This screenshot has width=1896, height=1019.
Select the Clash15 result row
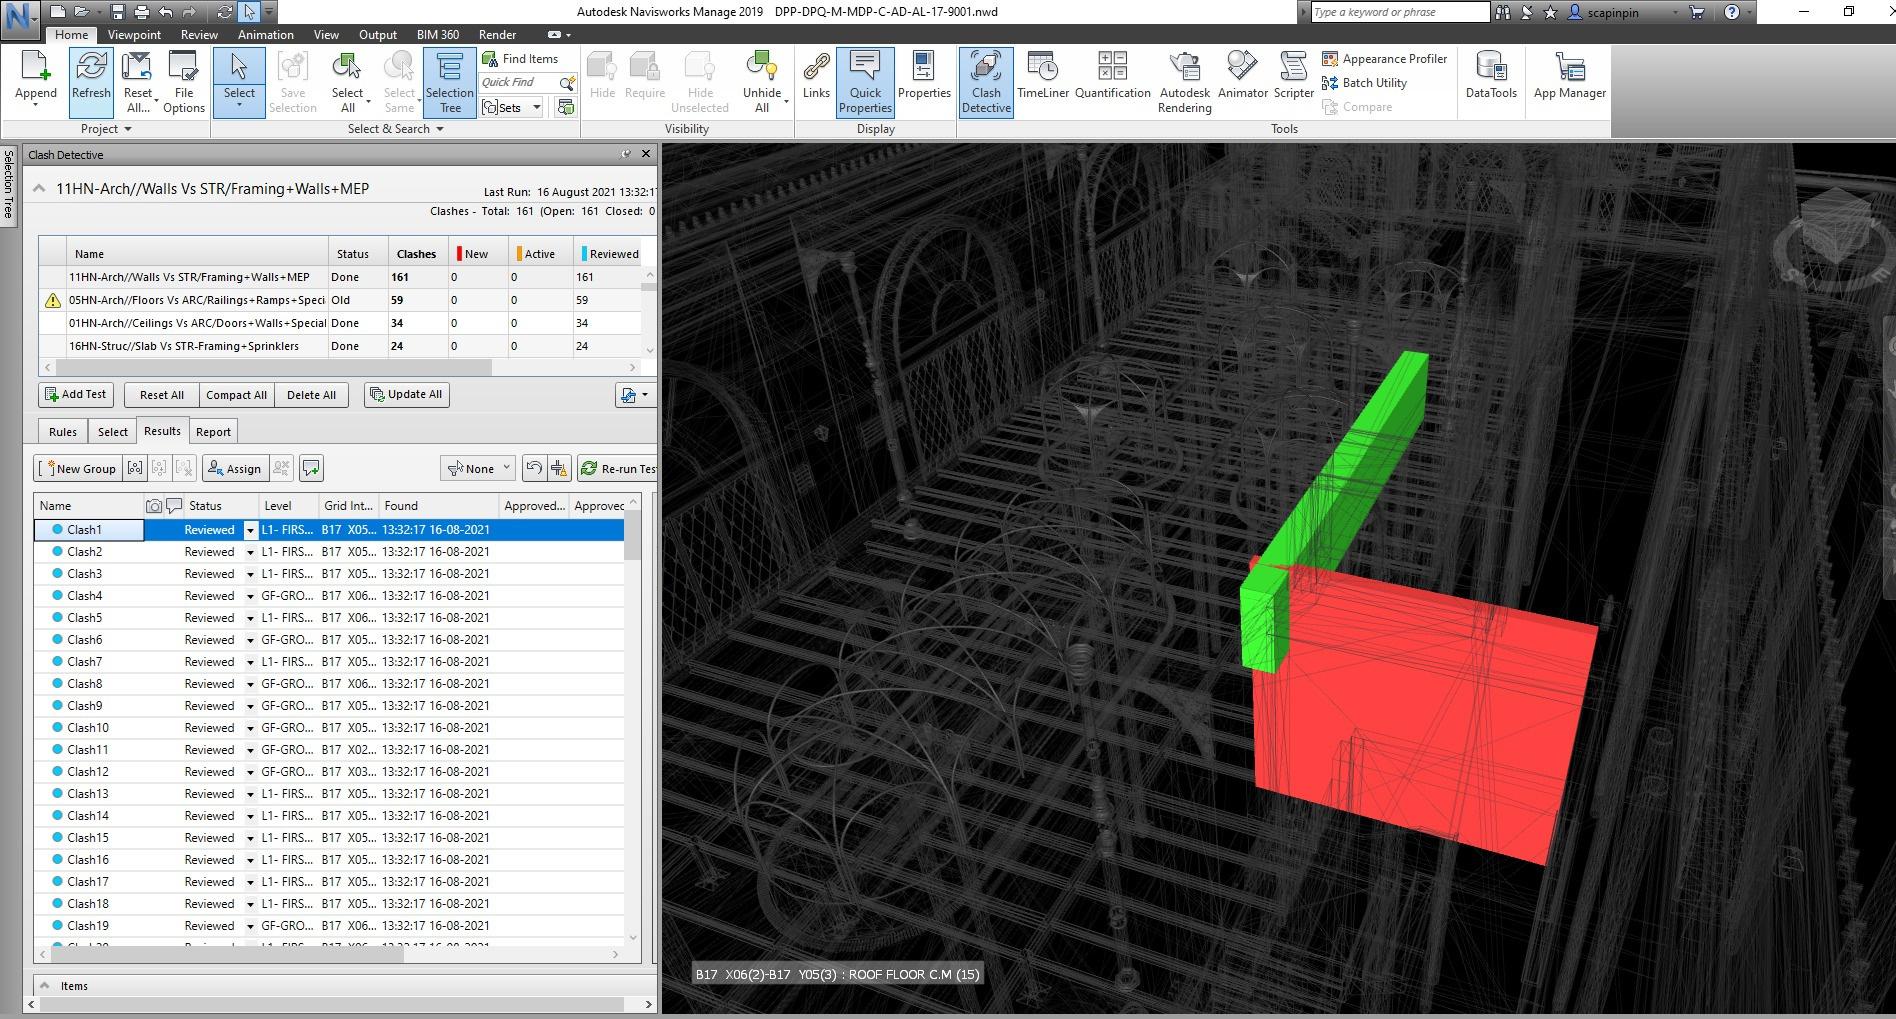pos(329,838)
